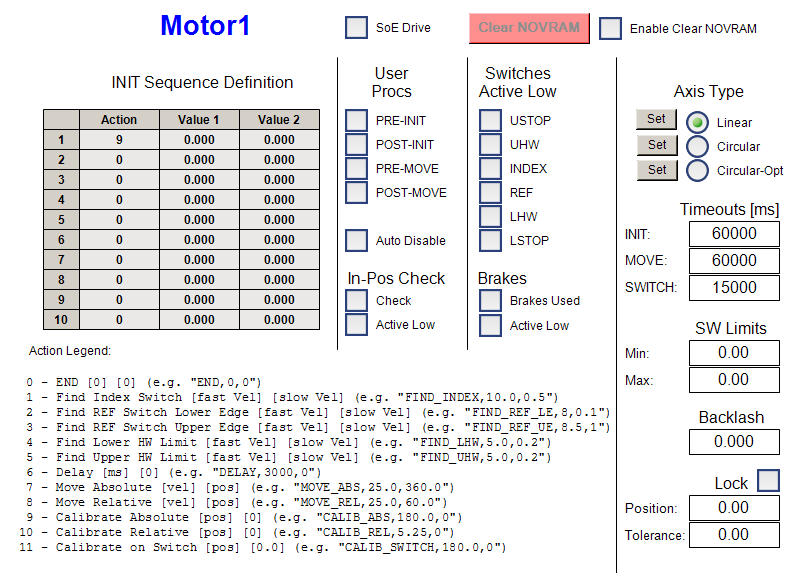Viewport: 797px width, 573px height.
Task: Click the SW Limits Min field
Action: [734, 352]
